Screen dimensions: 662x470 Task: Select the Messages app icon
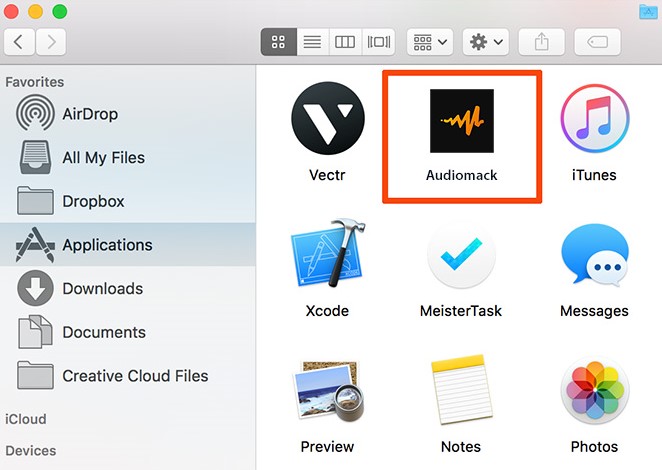(x=594, y=254)
